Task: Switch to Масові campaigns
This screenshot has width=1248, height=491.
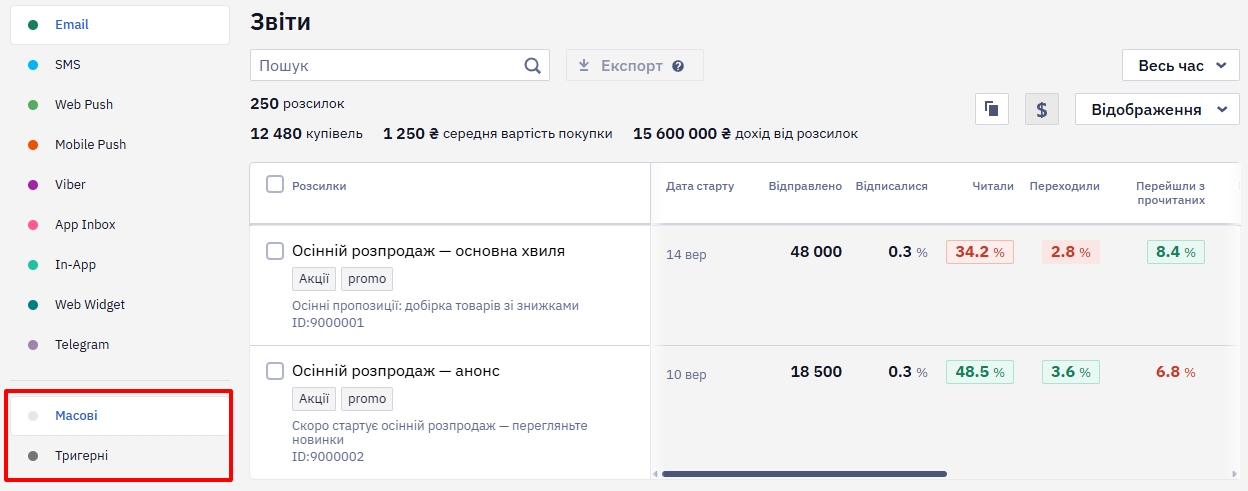Action: [120, 415]
